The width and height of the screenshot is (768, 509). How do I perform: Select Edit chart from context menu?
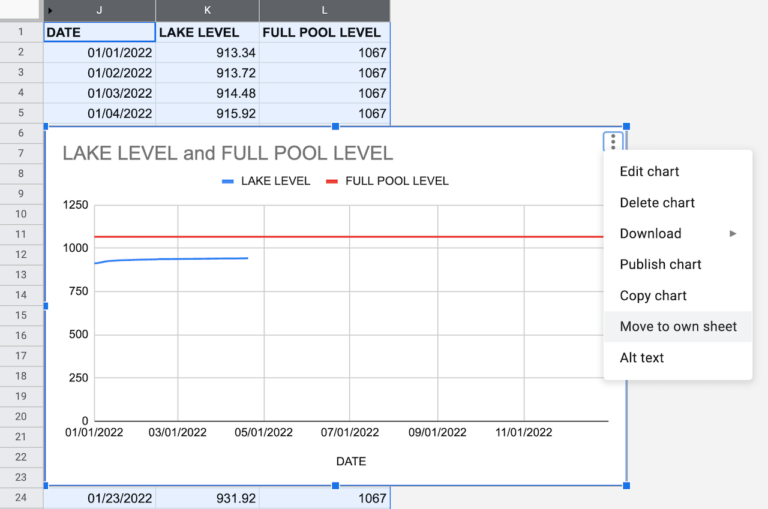(649, 172)
